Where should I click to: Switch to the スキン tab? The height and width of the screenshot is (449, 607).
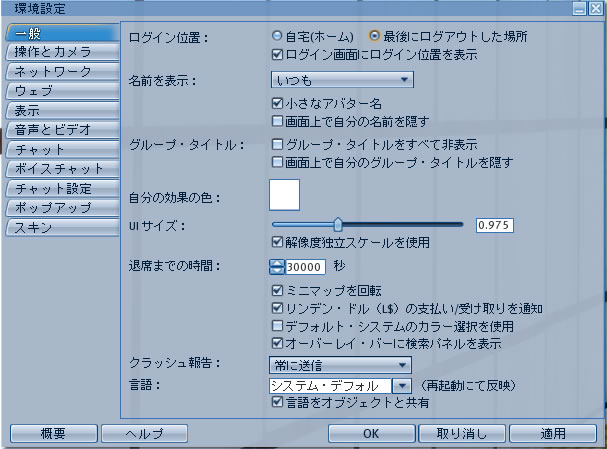tap(63, 227)
